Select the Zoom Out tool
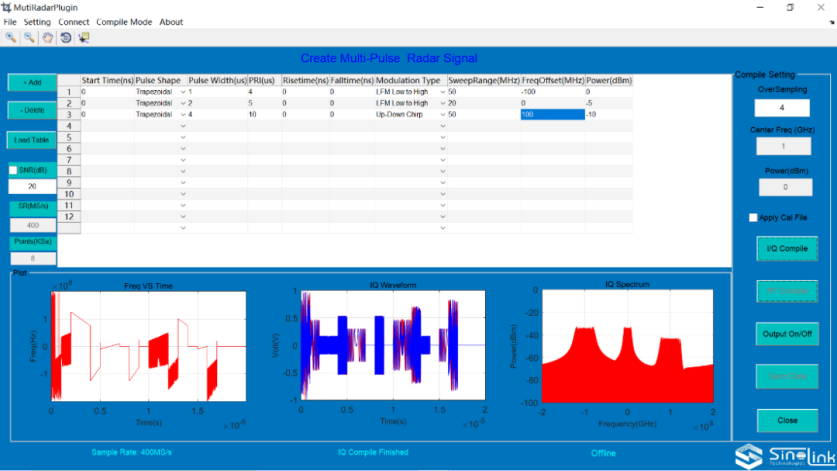The width and height of the screenshot is (837, 471). click(x=29, y=37)
